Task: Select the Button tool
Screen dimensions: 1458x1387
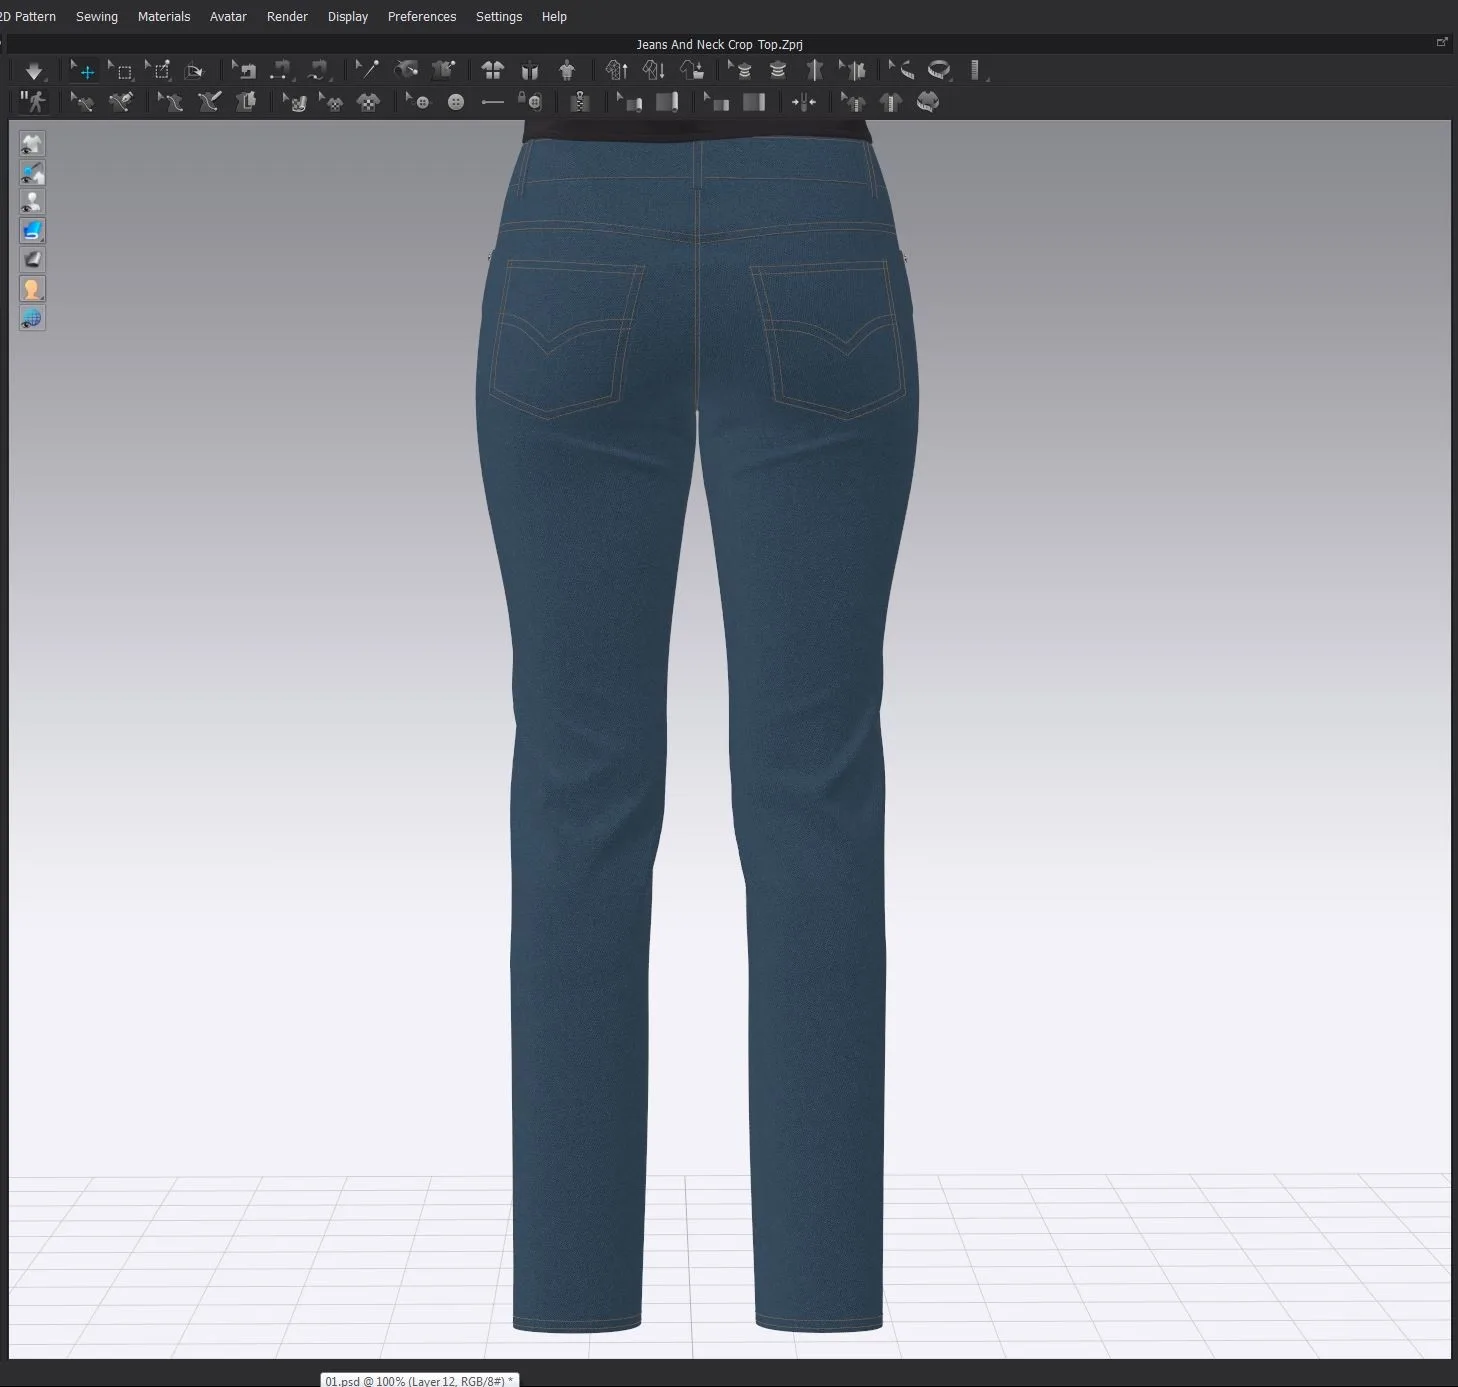Action: point(456,102)
